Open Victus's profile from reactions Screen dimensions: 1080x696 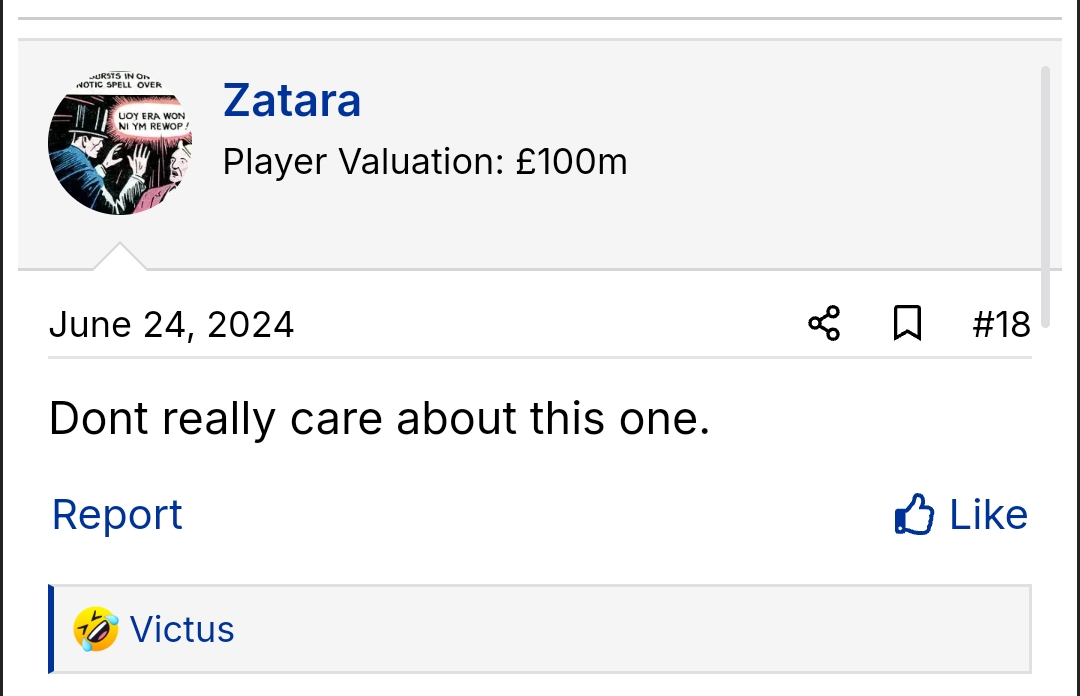(182, 630)
